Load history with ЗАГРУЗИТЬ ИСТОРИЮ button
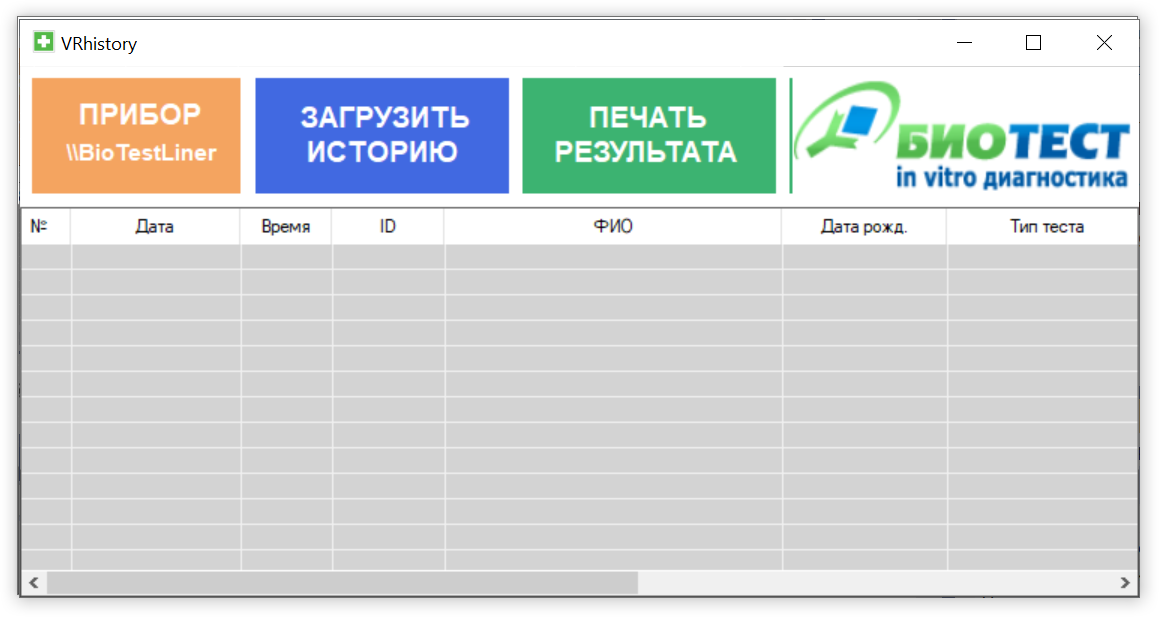Screen dimensions: 1159x617 (x=382, y=135)
